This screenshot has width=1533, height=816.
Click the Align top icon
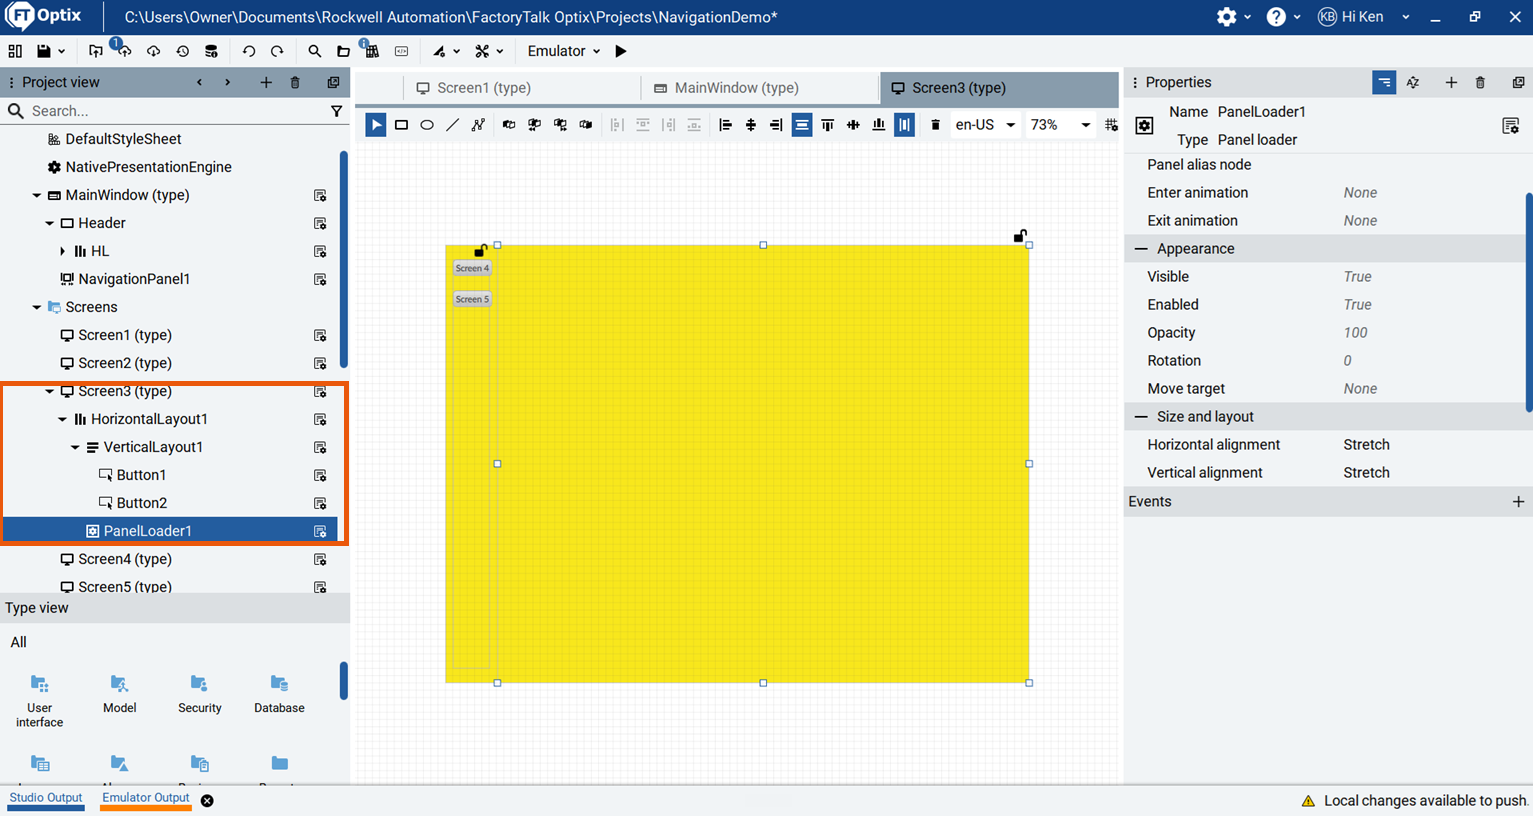[827, 125]
